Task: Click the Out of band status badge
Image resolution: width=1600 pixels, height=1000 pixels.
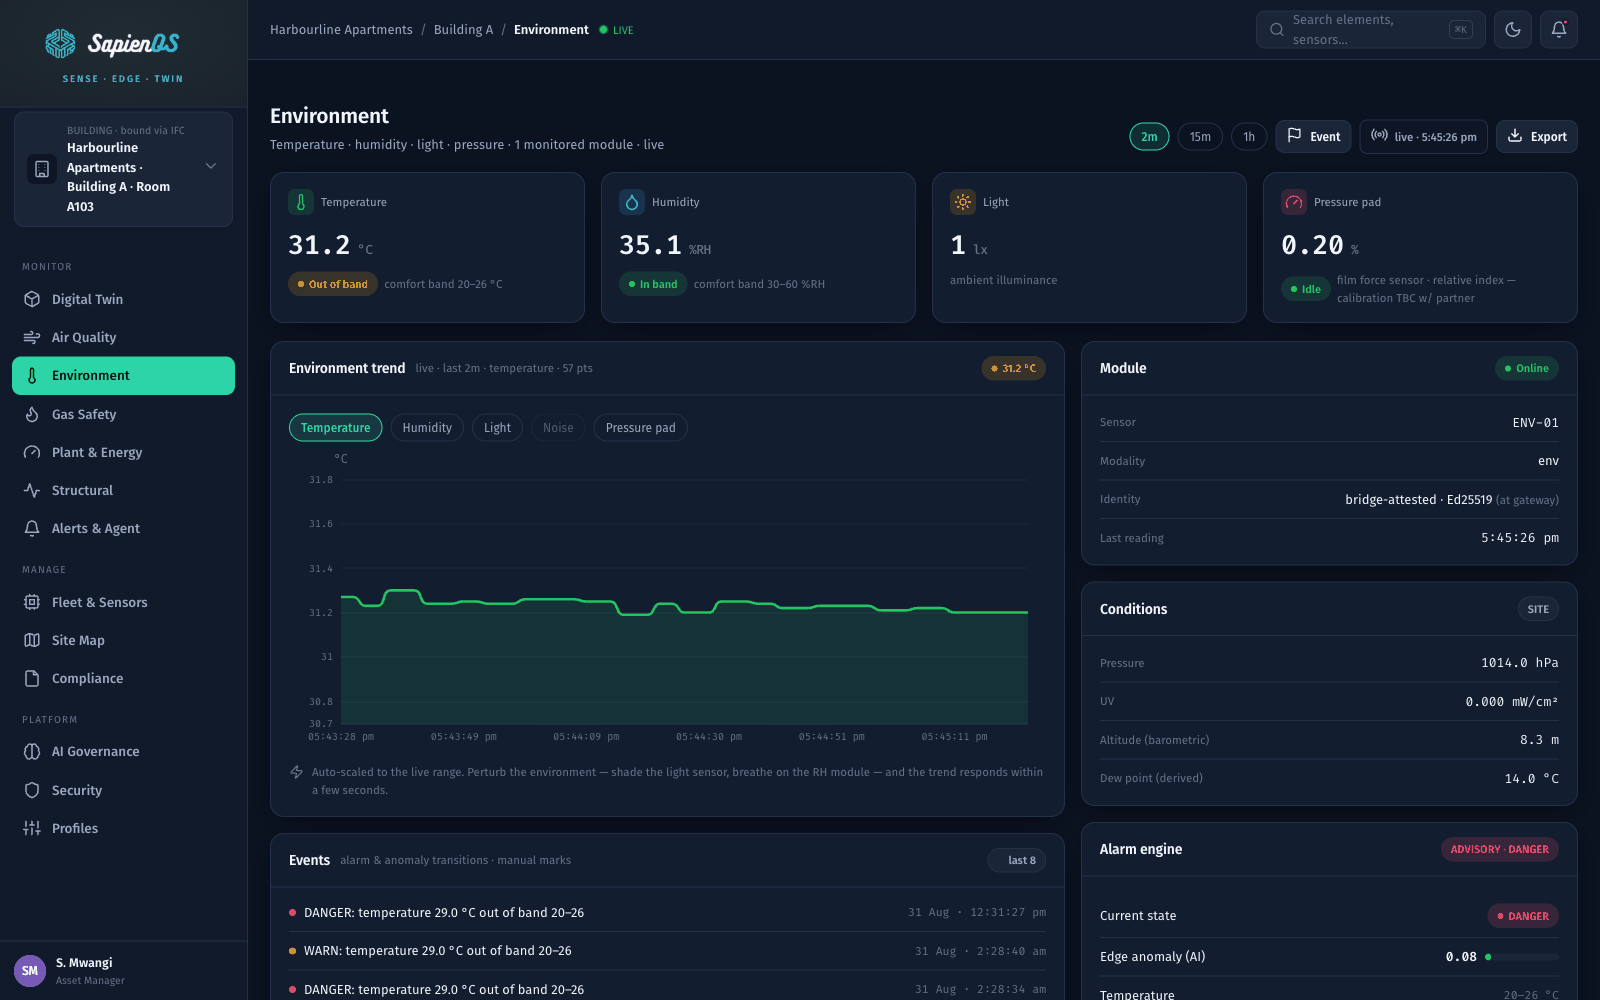Action: point(333,284)
